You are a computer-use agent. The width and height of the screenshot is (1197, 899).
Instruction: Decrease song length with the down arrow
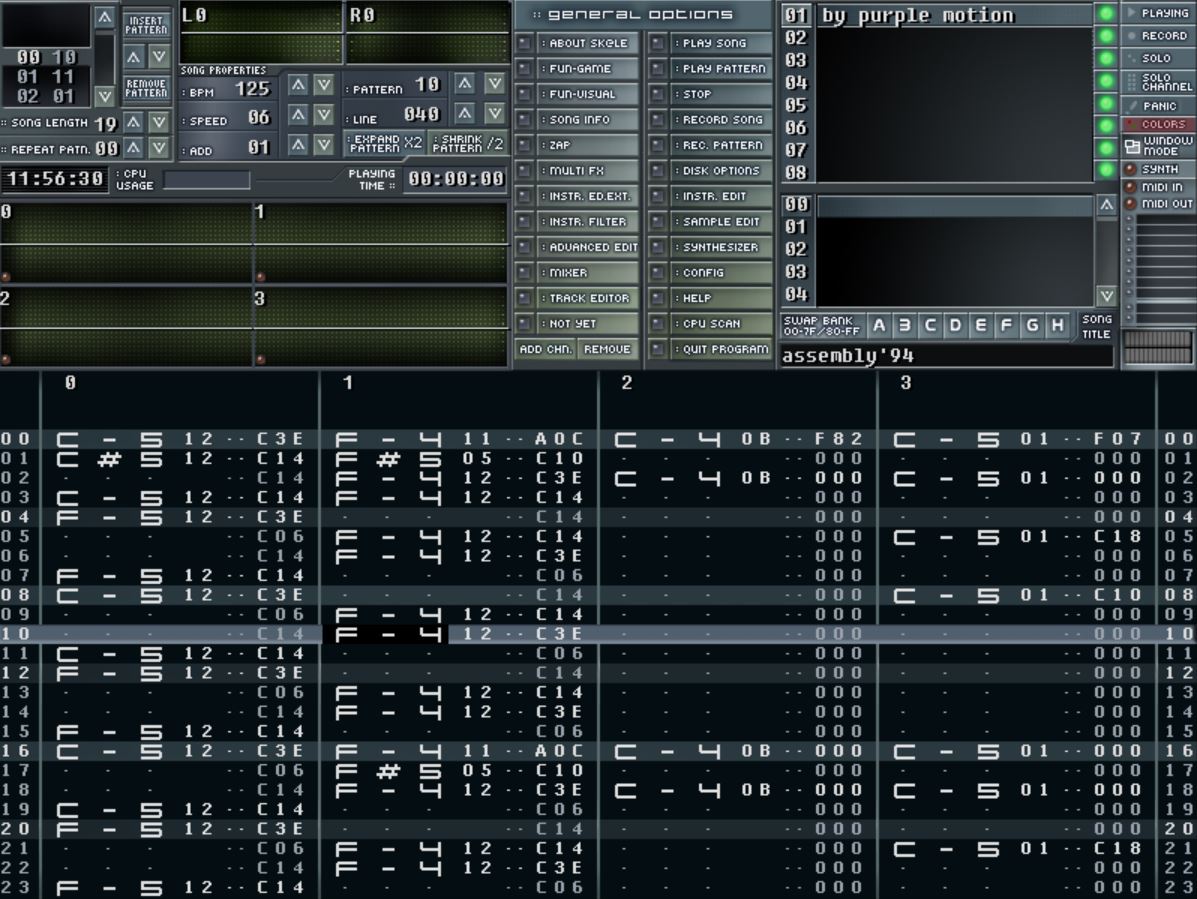[x=158, y=122]
